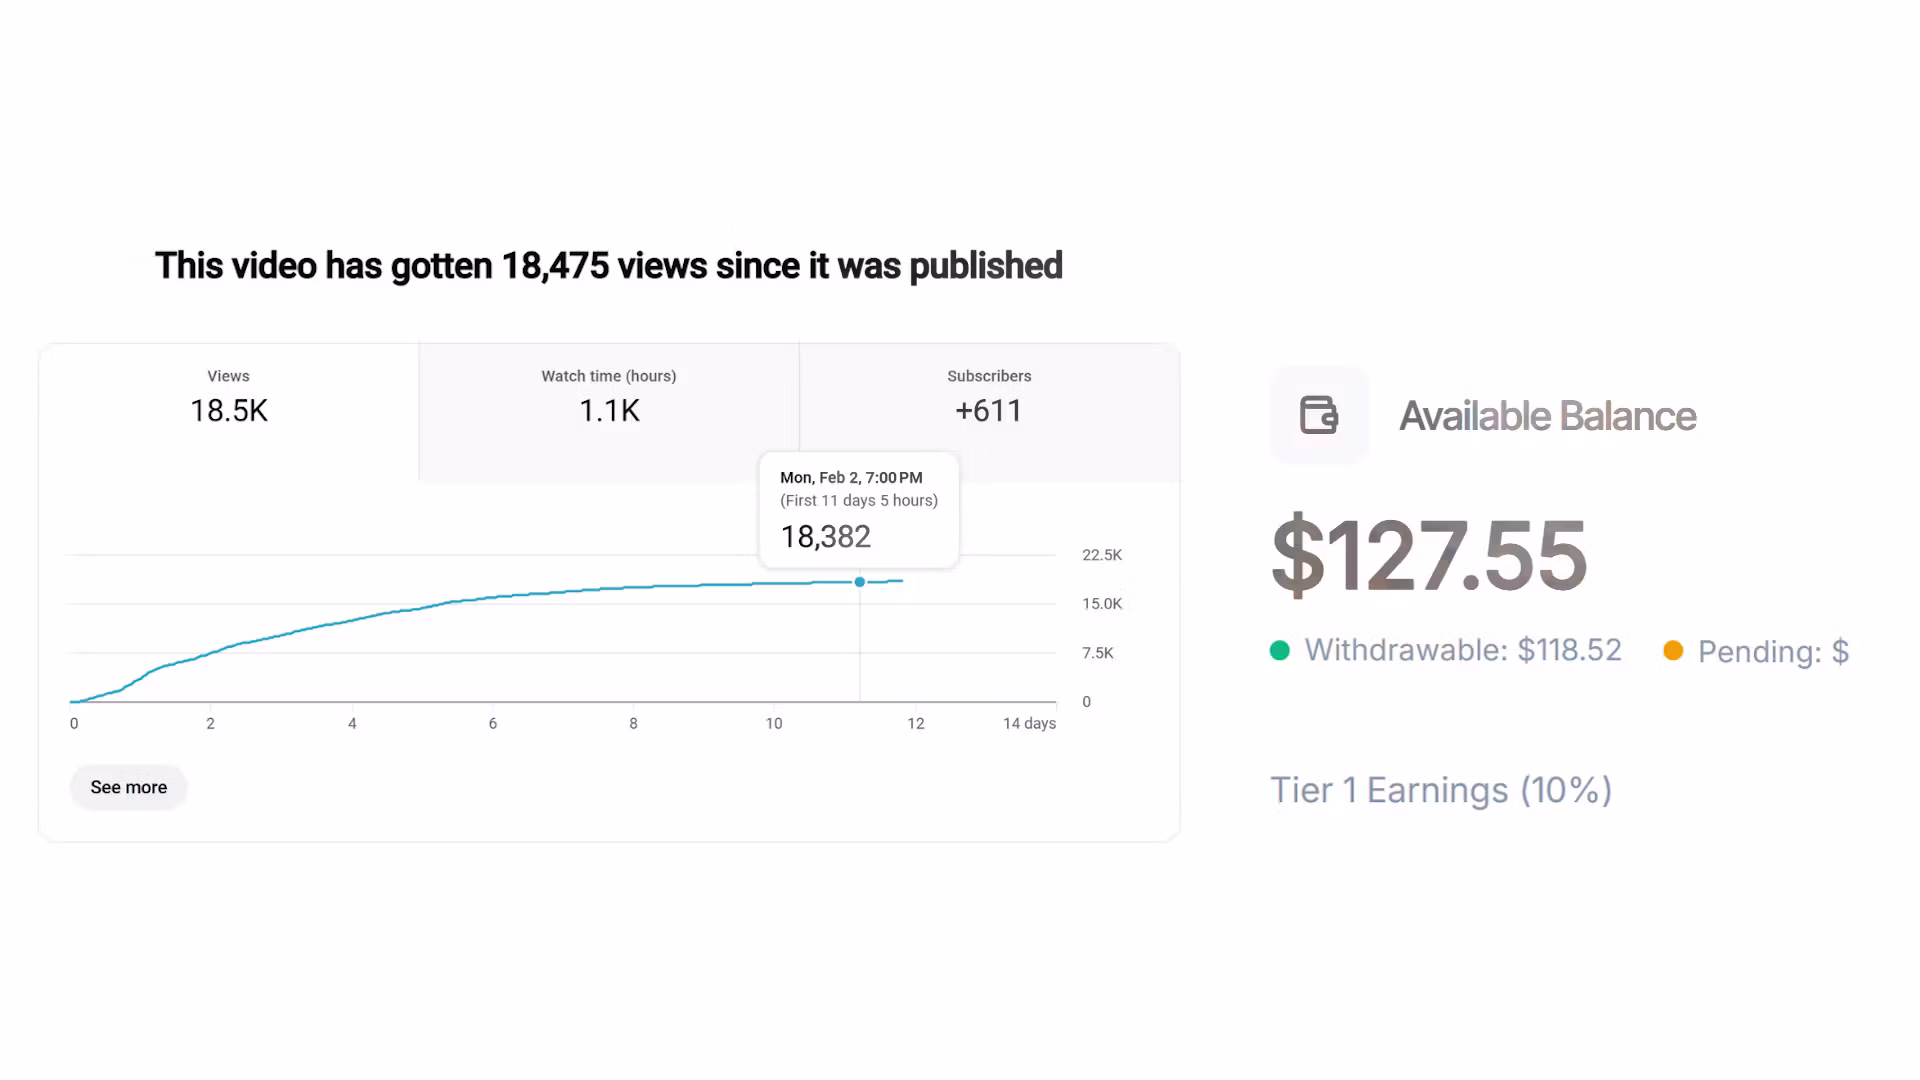
Task: Click the tooltip value 18,382
Action: 826,537
